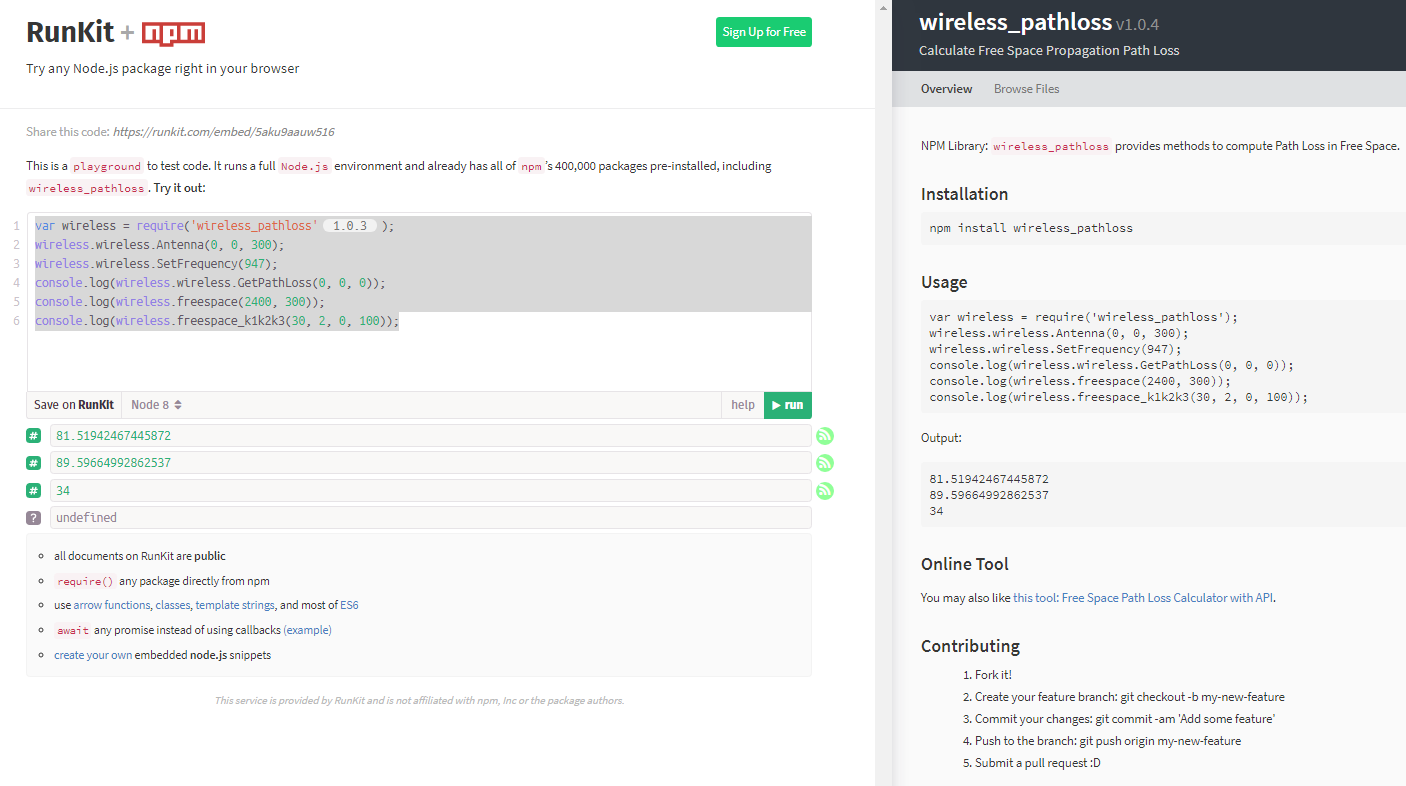This screenshot has width=1406, height=786.
Task: Click question mark icon beside undefined
Action: 34,518
